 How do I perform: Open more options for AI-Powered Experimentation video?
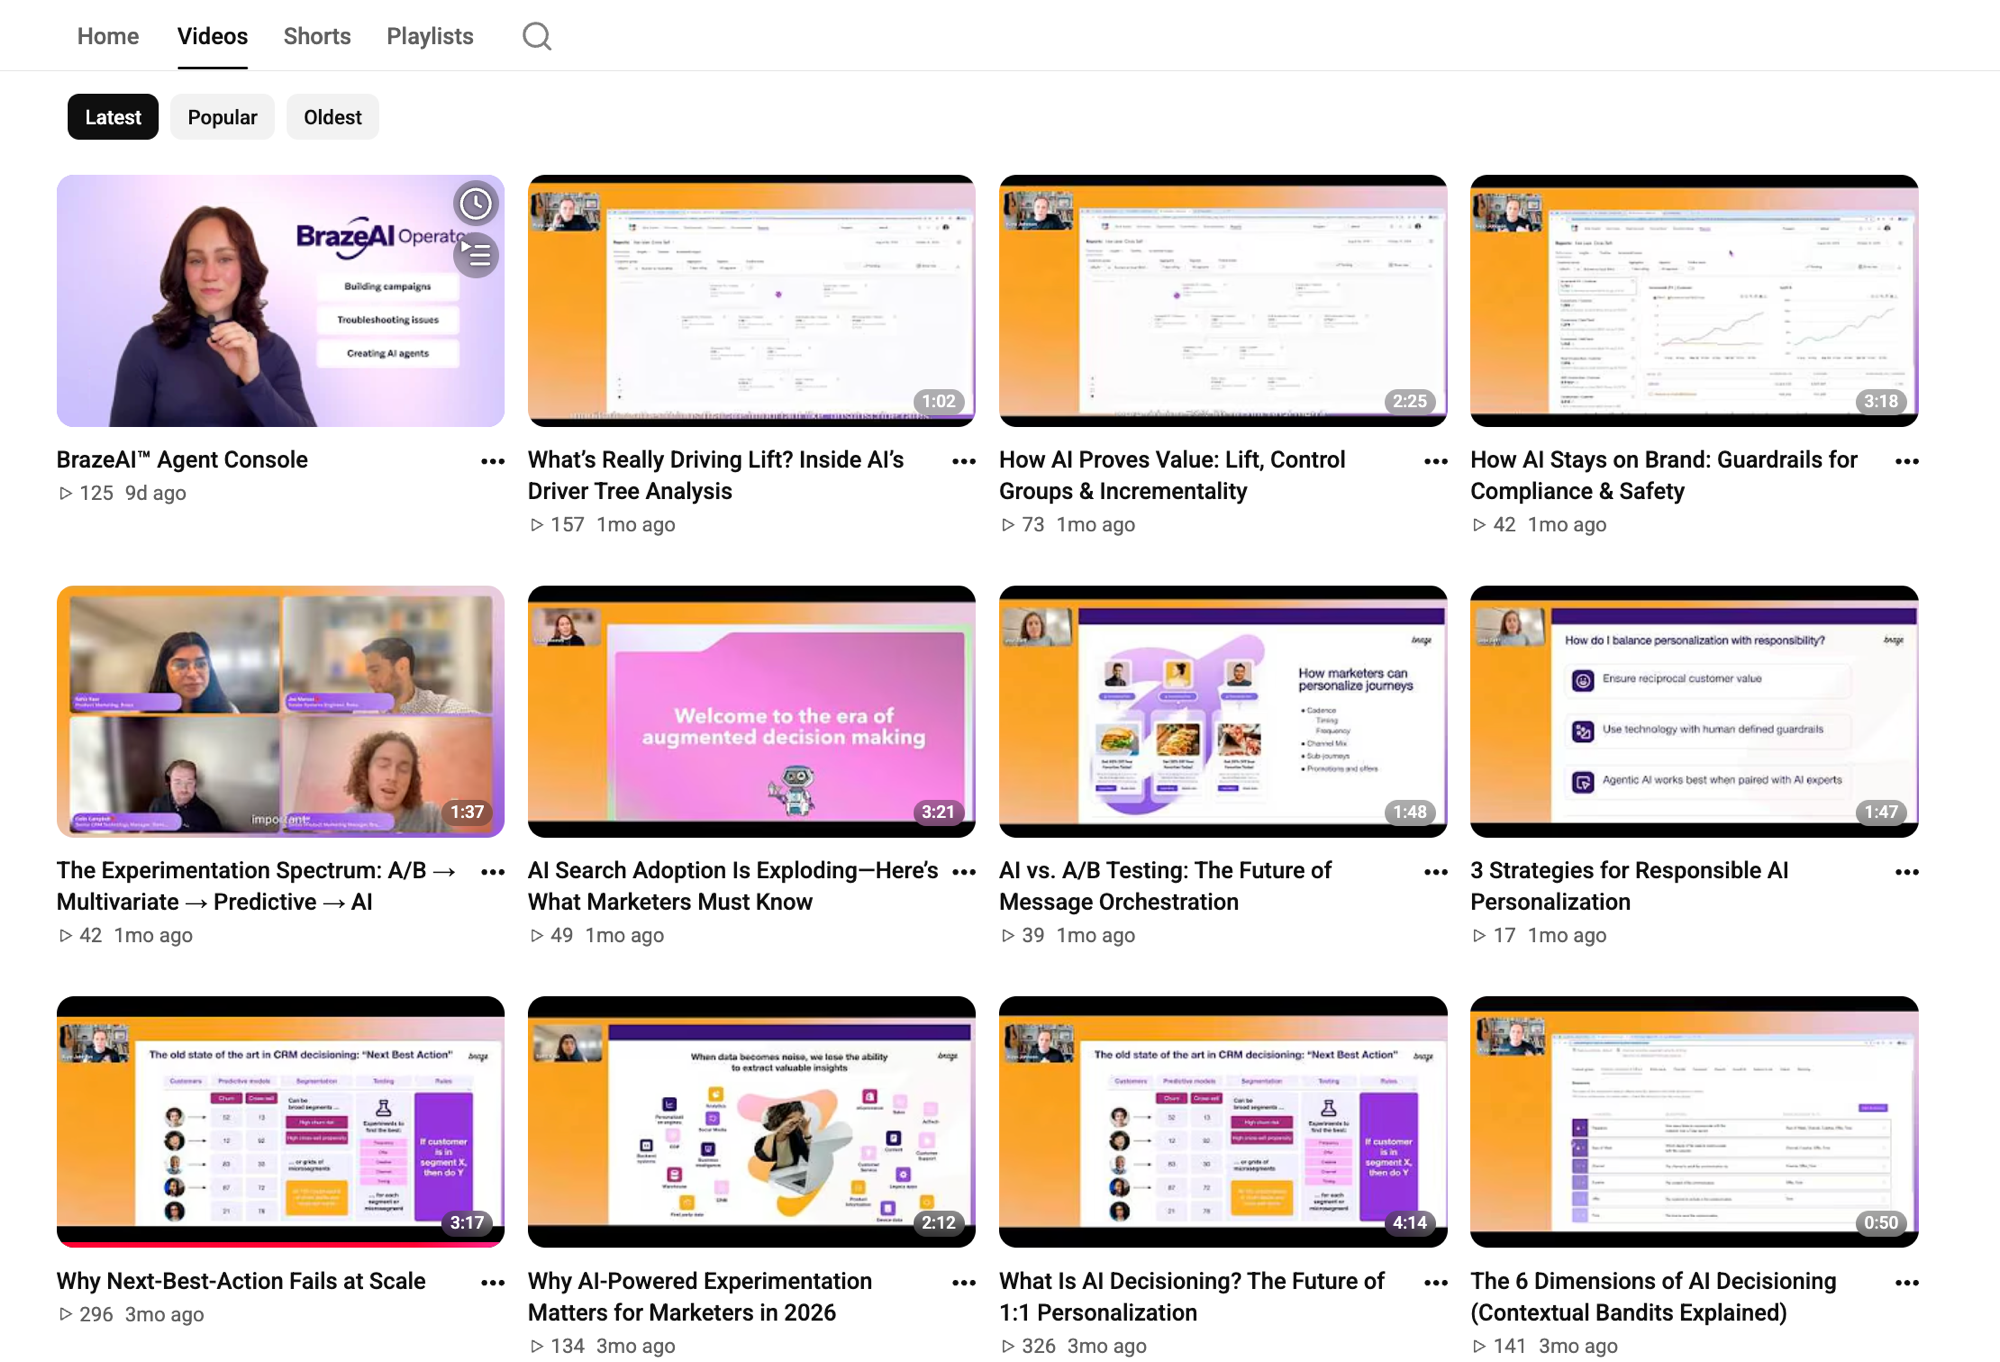(964, 1283)
